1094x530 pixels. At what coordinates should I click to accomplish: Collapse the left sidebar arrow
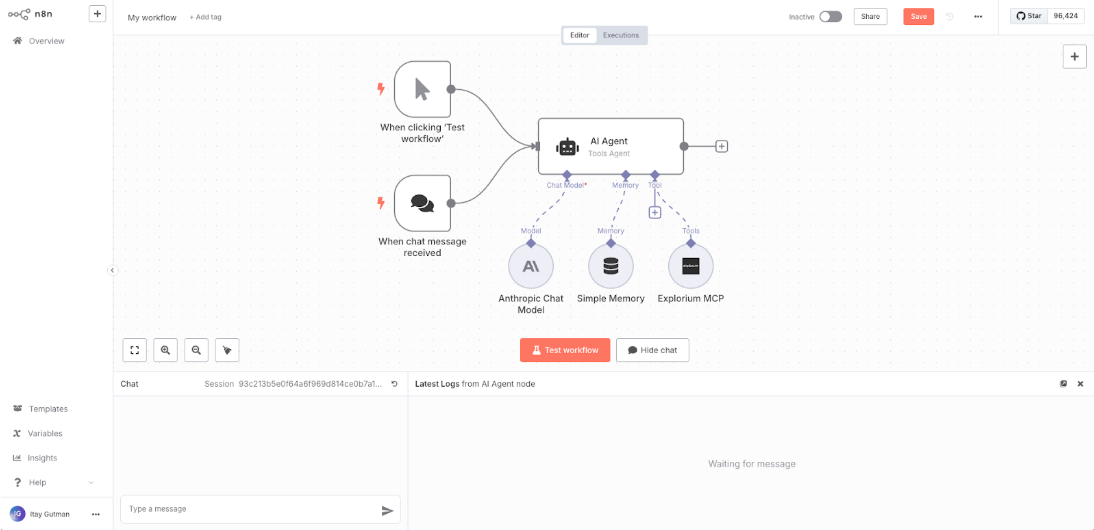click(112, 271)
